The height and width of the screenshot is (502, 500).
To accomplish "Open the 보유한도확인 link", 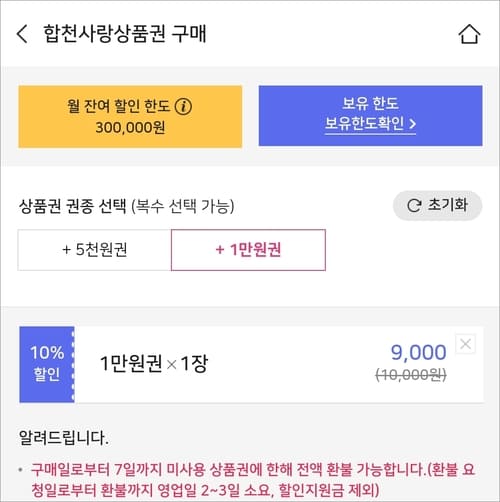I will pyautogui.click(x=370, y=124).
